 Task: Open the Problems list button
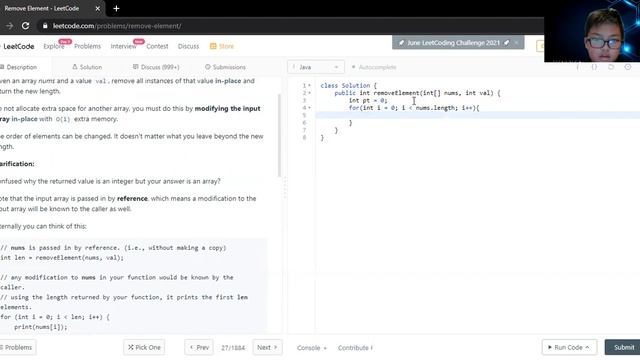point(18,347)
